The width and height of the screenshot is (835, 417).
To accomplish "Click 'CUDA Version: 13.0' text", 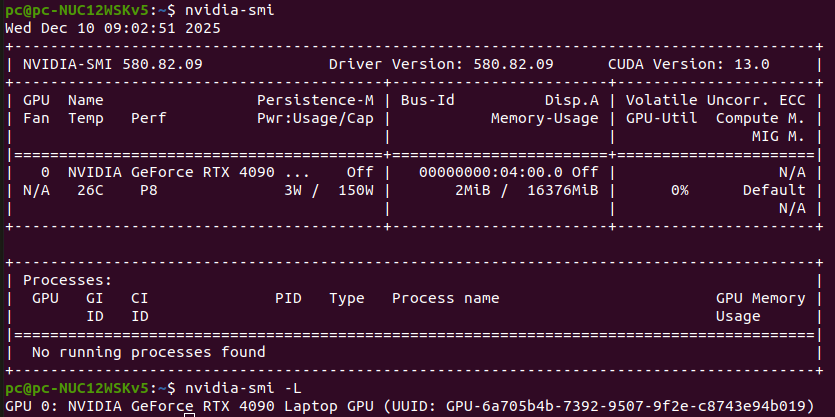I will click(689, 64).
